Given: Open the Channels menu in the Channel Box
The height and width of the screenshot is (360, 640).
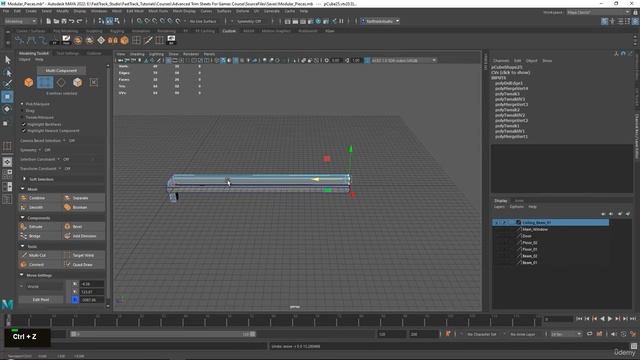Looking at the screenshot, I should coord(501,61).
